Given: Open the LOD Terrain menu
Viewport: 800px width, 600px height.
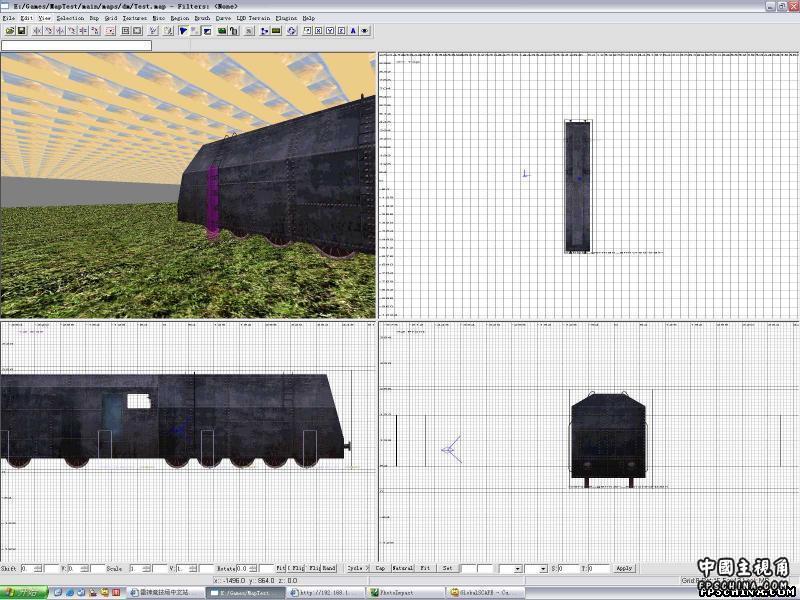Looking at the screenshot, I should tap(253, 18).
